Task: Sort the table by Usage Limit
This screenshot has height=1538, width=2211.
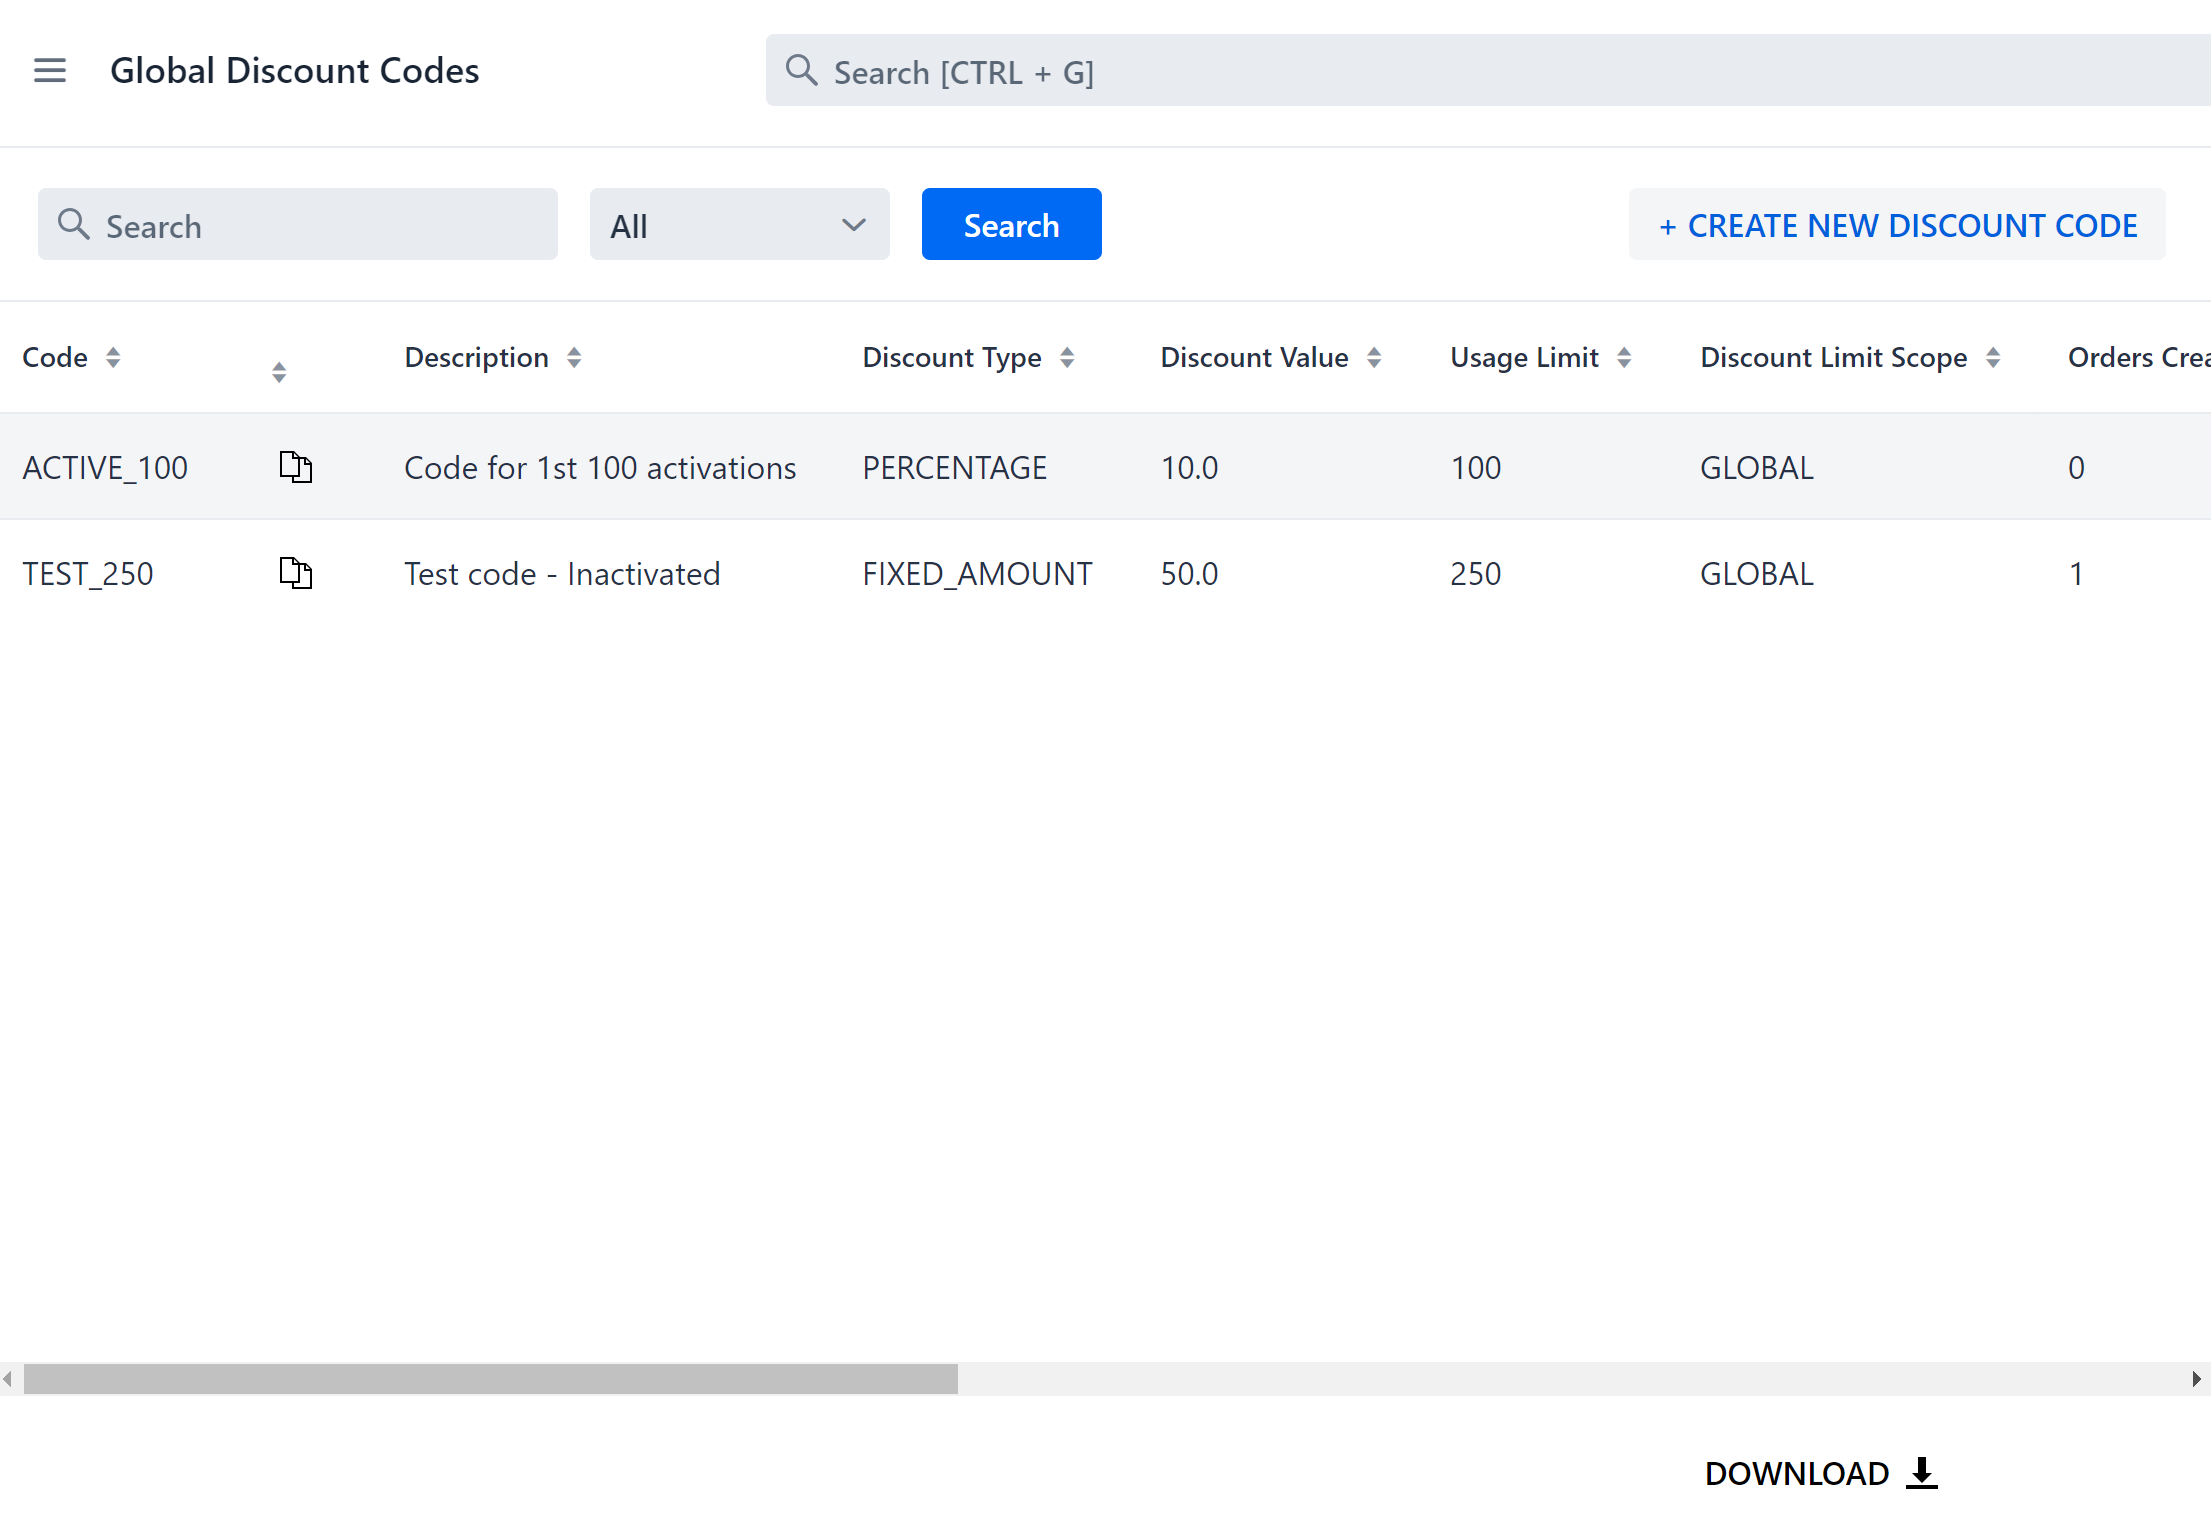Action: [x=1625, y=357]
